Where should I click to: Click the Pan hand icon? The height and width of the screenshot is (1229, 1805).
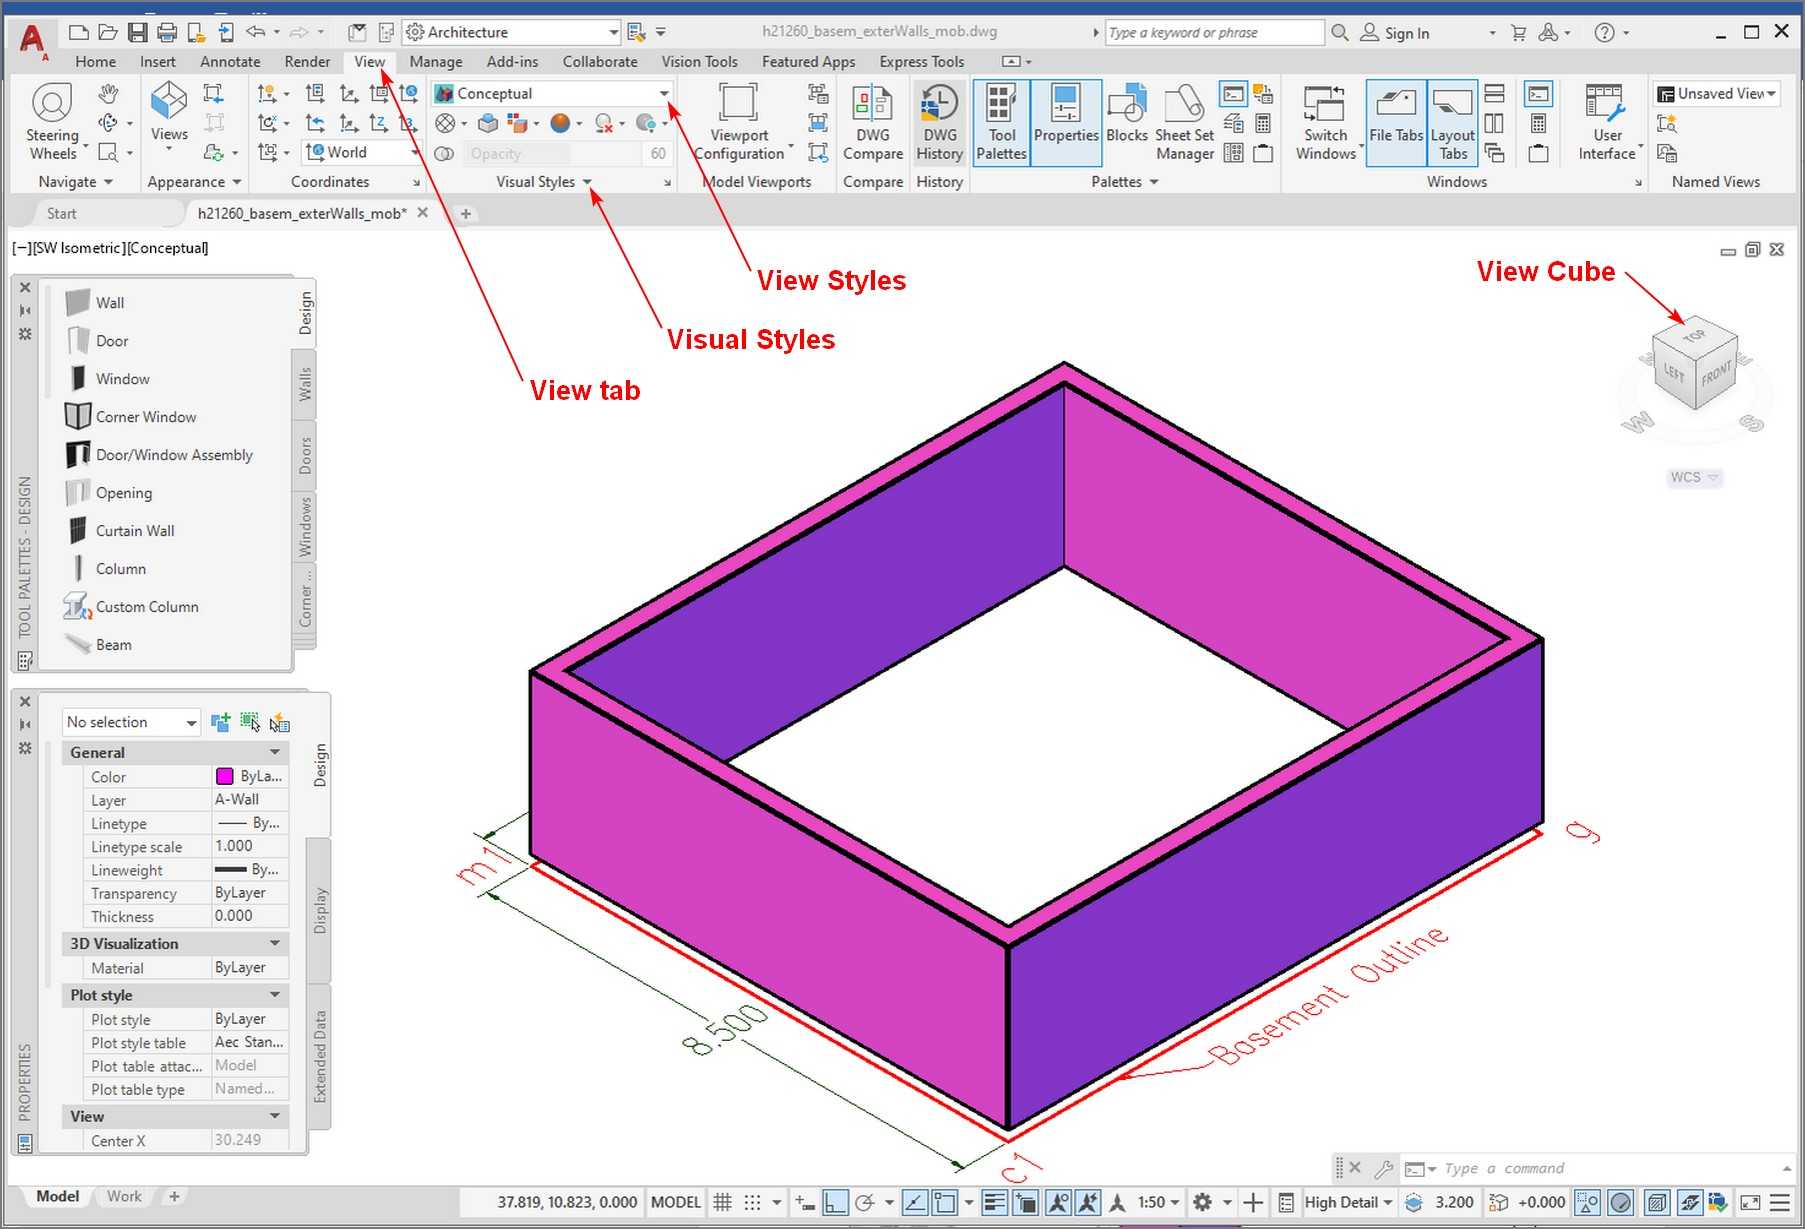108,94
